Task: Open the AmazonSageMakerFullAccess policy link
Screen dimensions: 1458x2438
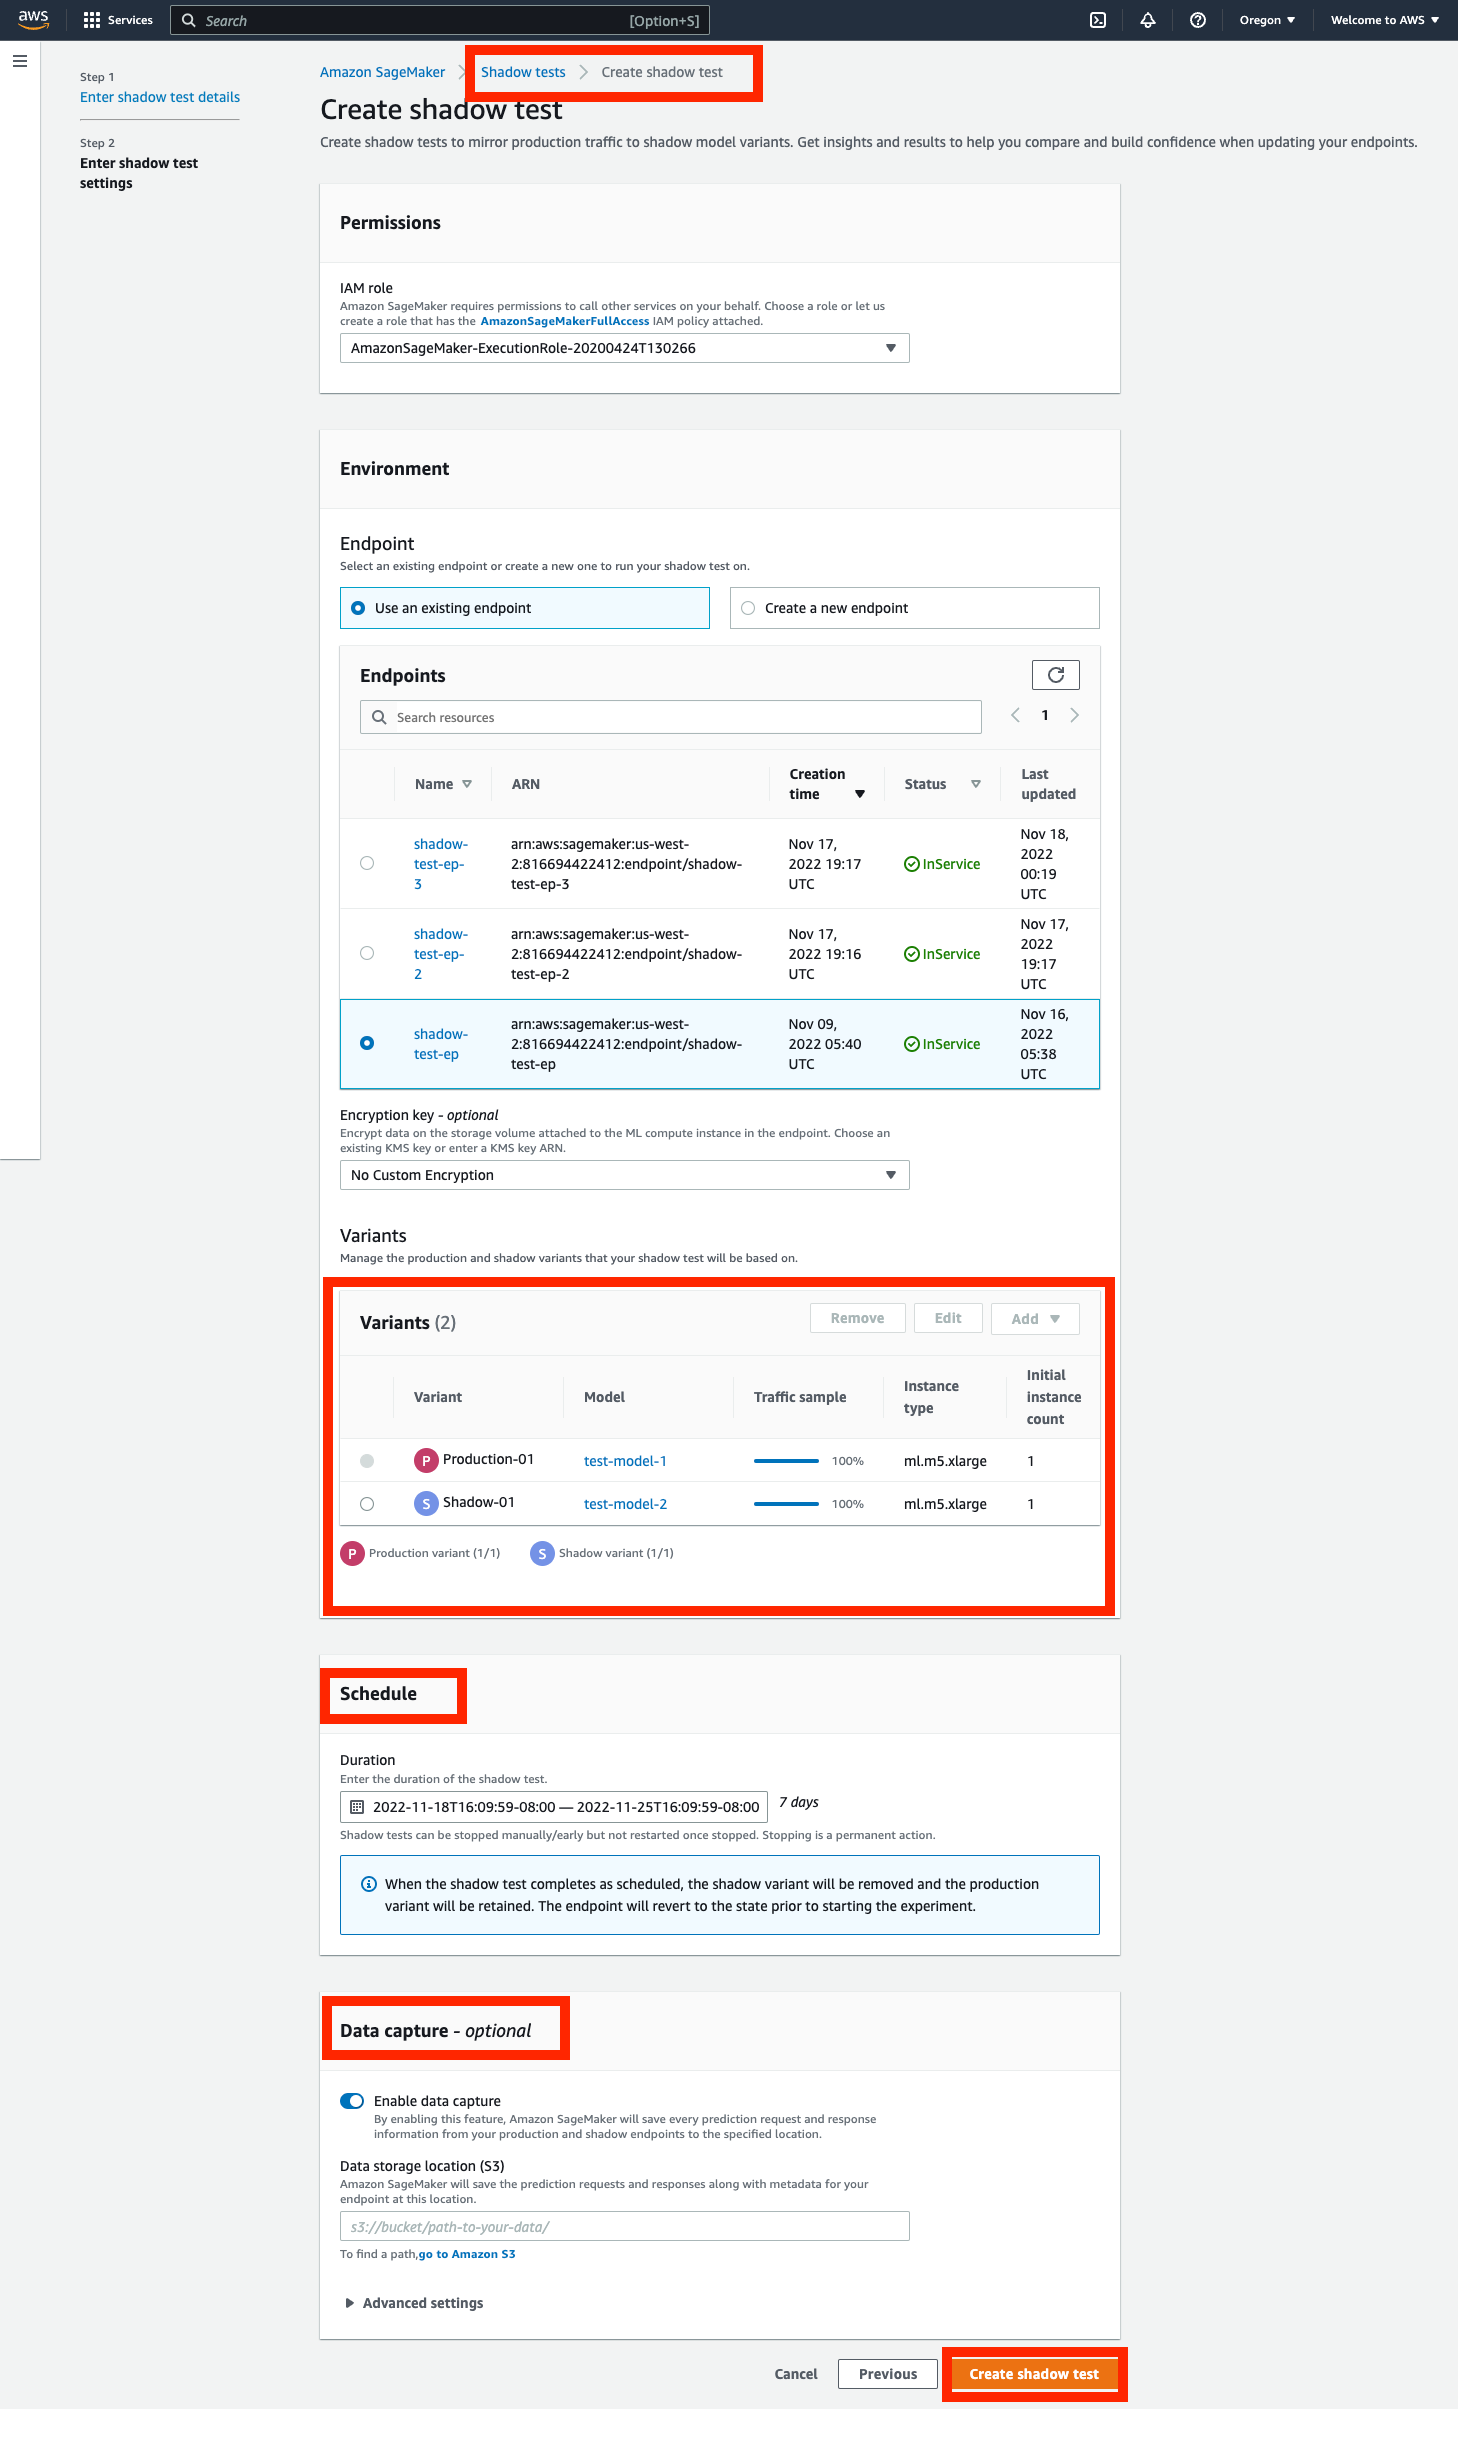Action: point(565,321)
